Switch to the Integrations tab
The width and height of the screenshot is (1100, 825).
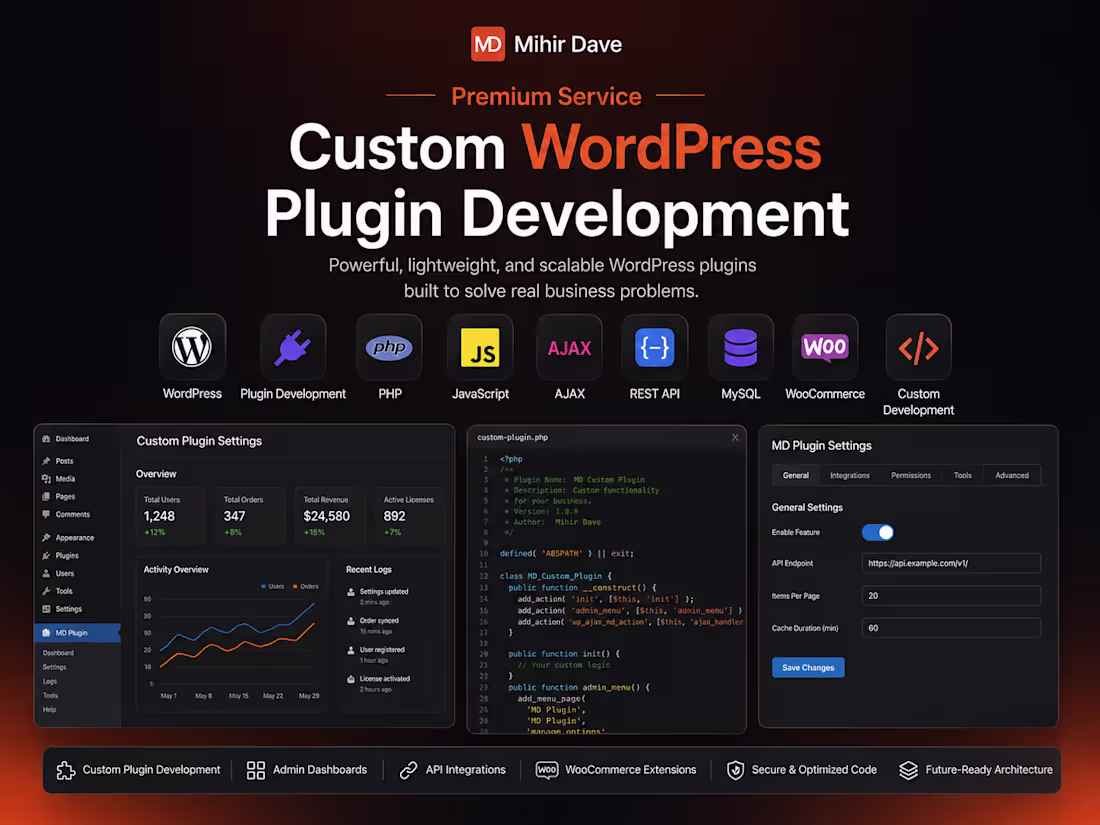coord(850,476)
